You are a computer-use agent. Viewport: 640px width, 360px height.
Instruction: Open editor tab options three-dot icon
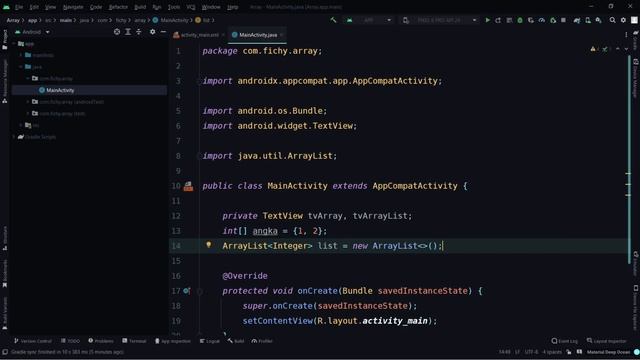coord(626,35)
